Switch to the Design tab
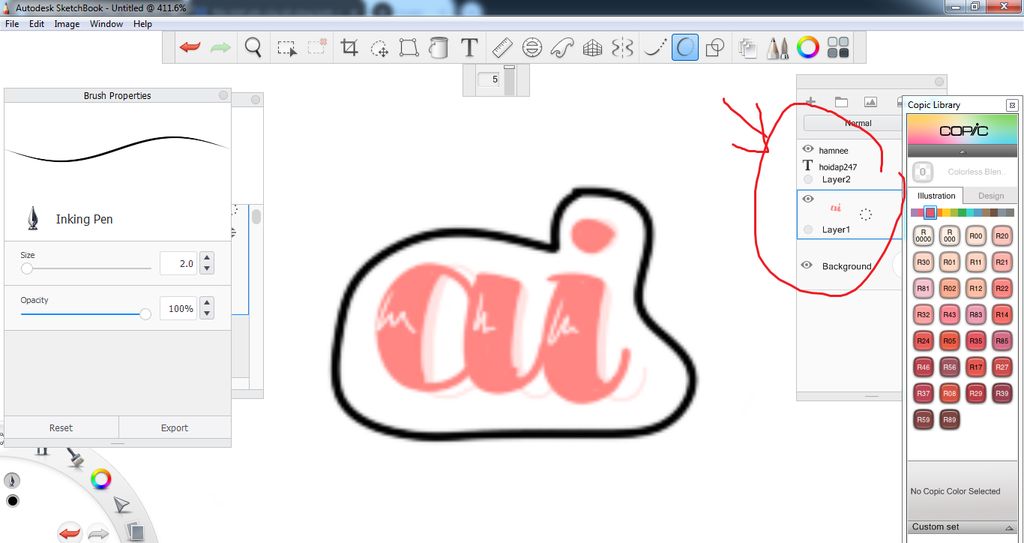Screen dimensions: 1024x543 (x=991, y=195)
